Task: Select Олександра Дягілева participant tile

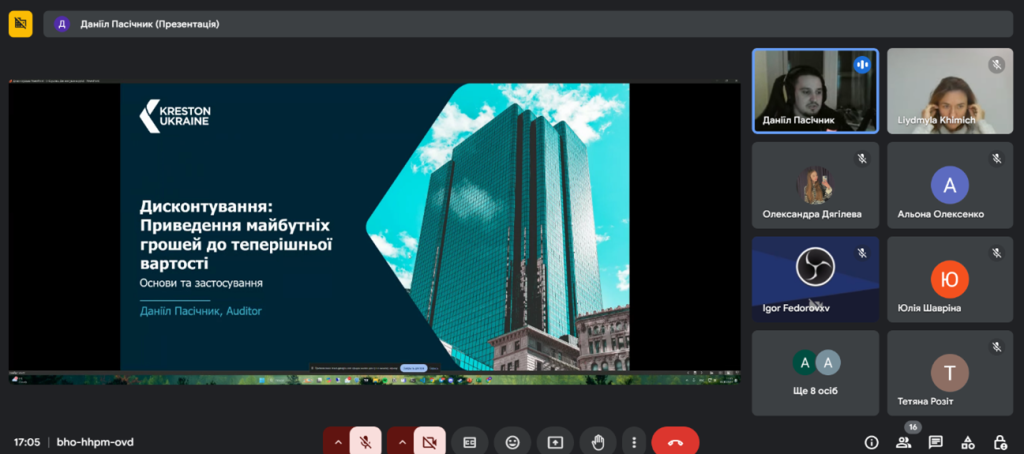Action: pos(815,185)
